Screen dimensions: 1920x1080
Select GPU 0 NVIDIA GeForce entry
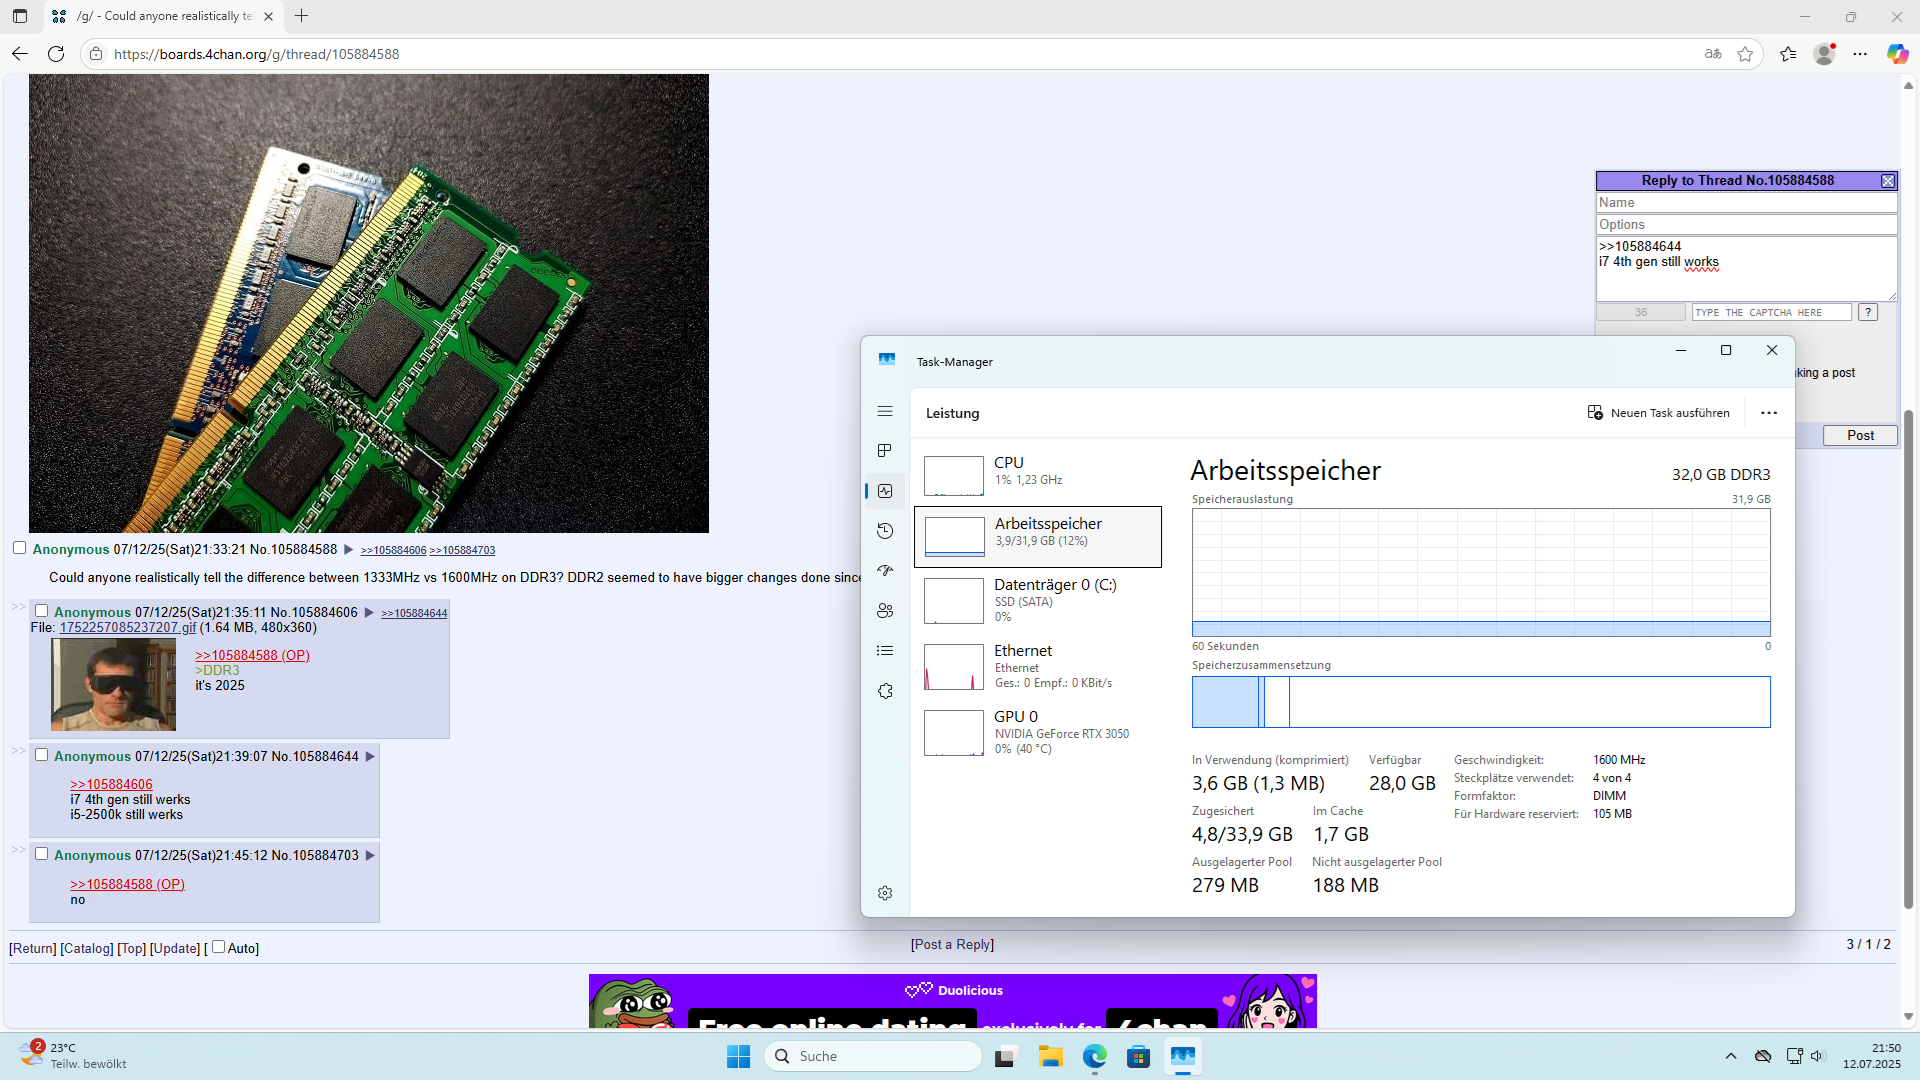(x=1038, y=732)
